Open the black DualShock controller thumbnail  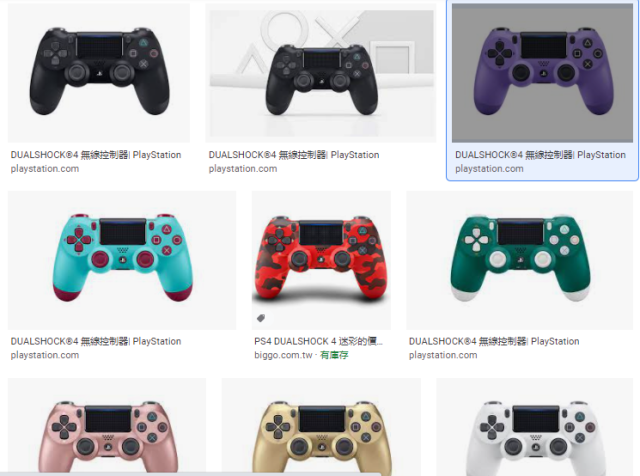pos(99,73)
